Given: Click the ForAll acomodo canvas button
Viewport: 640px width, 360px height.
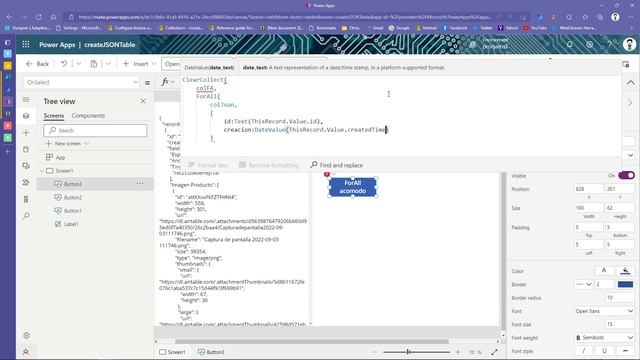Looking at the screenshot, I should pyautogui.click(x=352, y=187).
